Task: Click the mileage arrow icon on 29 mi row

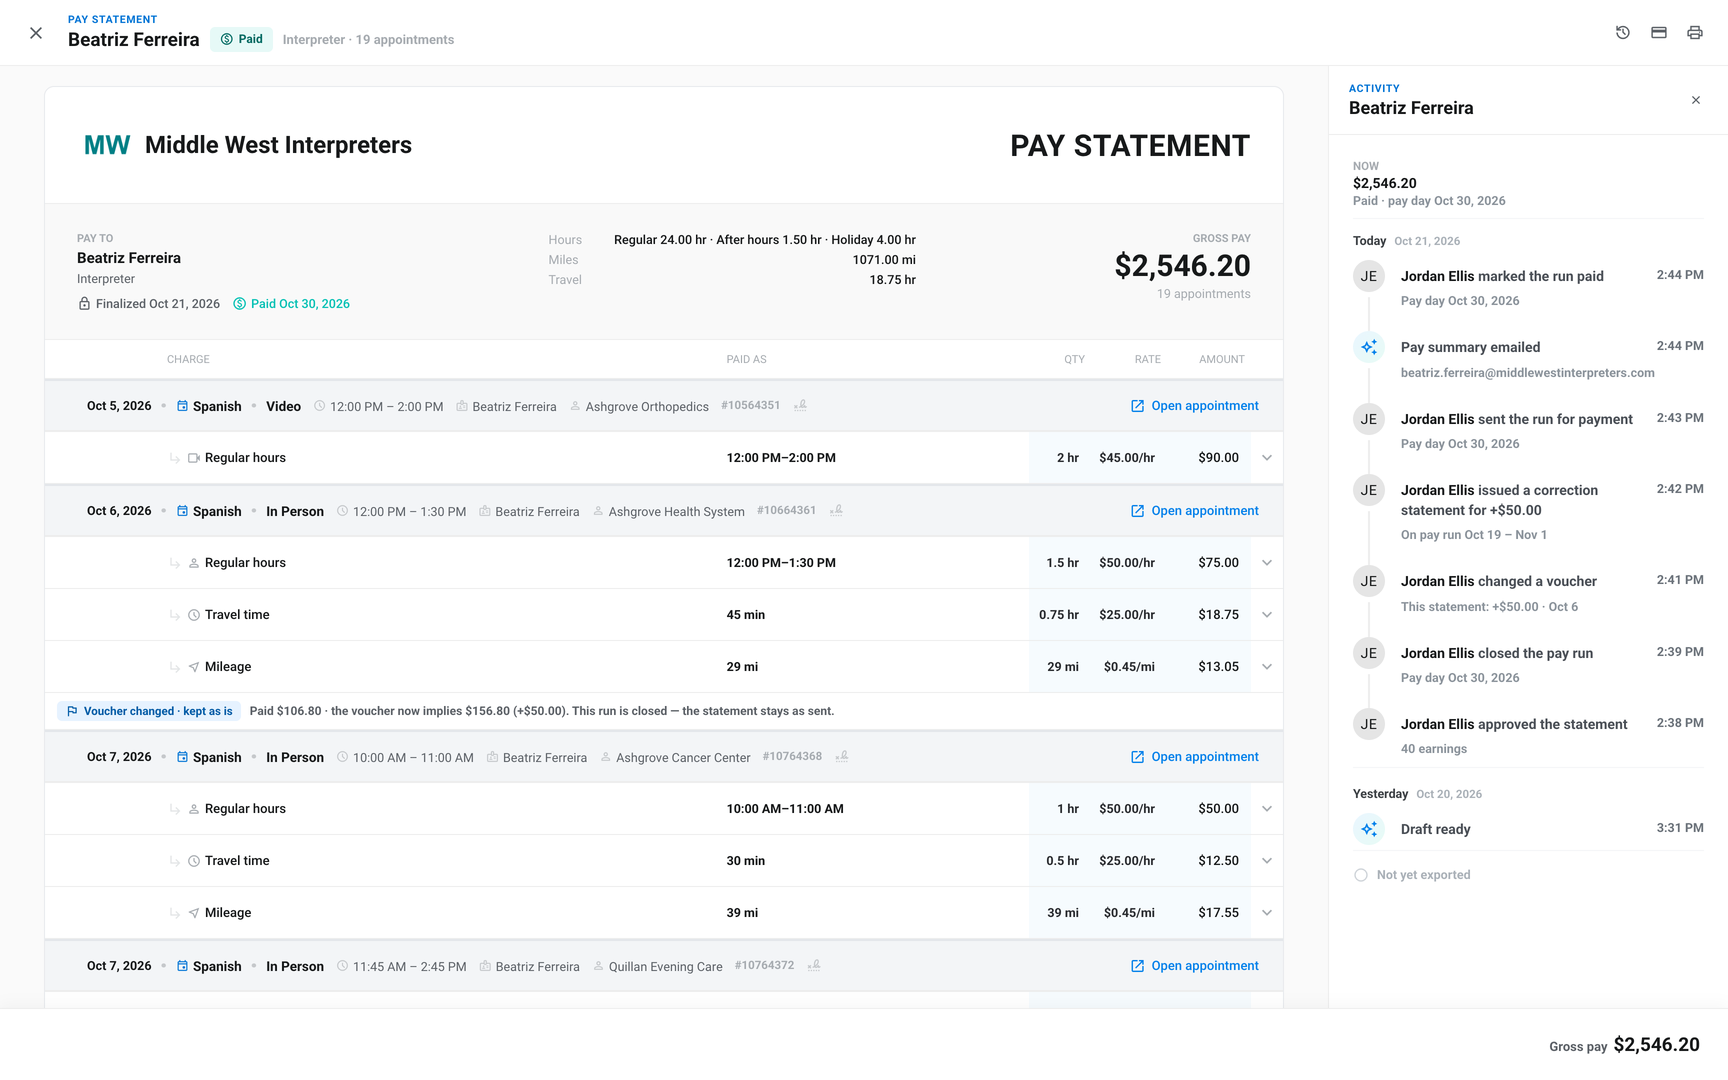Action: click(194, 667)
